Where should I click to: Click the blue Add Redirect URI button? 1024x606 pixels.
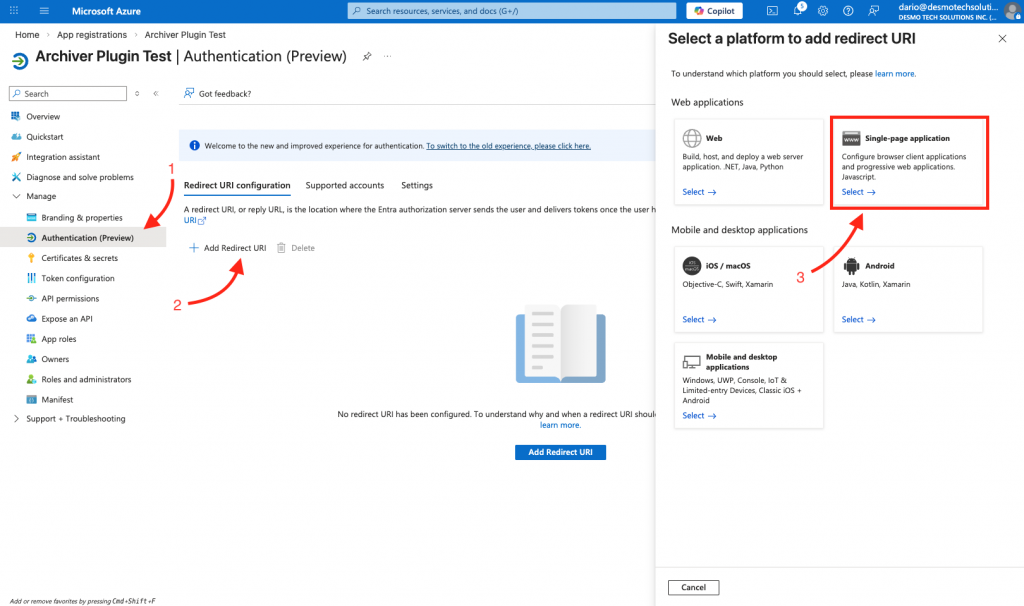pyautogui.click(x=560, y=452)
